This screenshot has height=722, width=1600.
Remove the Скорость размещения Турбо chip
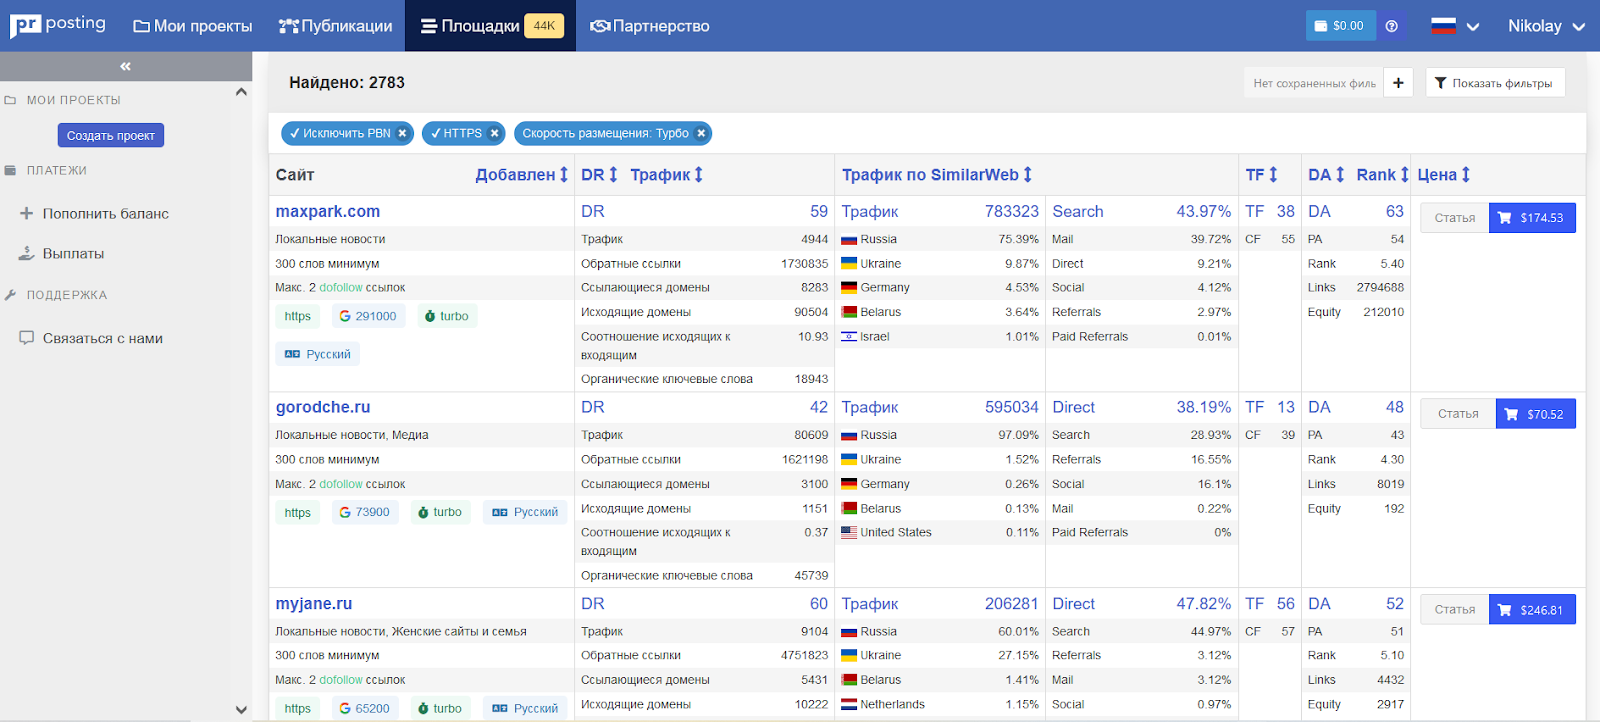(x=701, y=133)
